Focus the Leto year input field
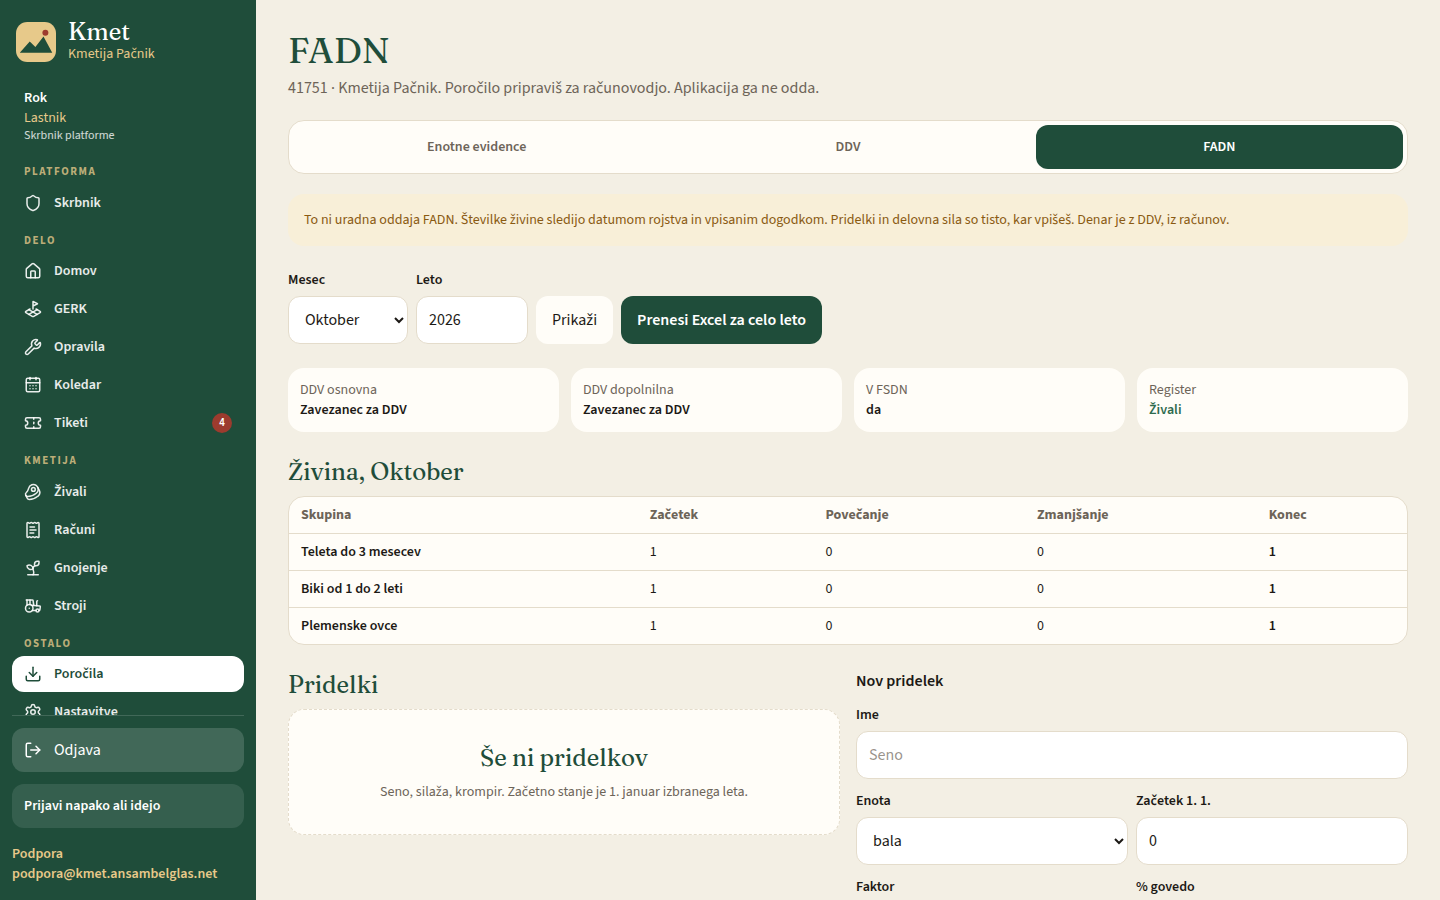Viewport: 1440px width, 900px height. (x=472, y=320)
